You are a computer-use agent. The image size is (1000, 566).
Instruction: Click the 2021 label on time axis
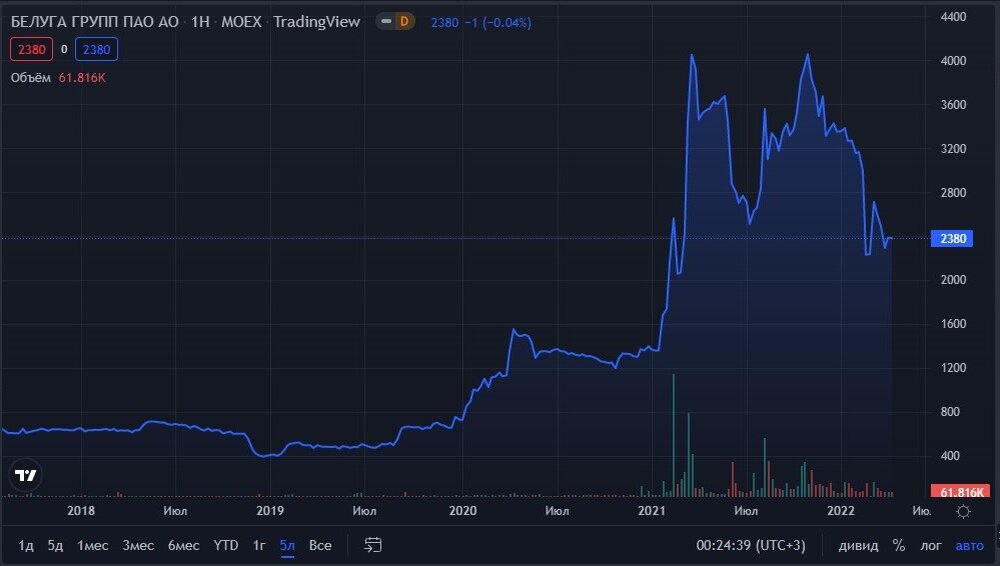pyautogui.click(x=651, y=510)
